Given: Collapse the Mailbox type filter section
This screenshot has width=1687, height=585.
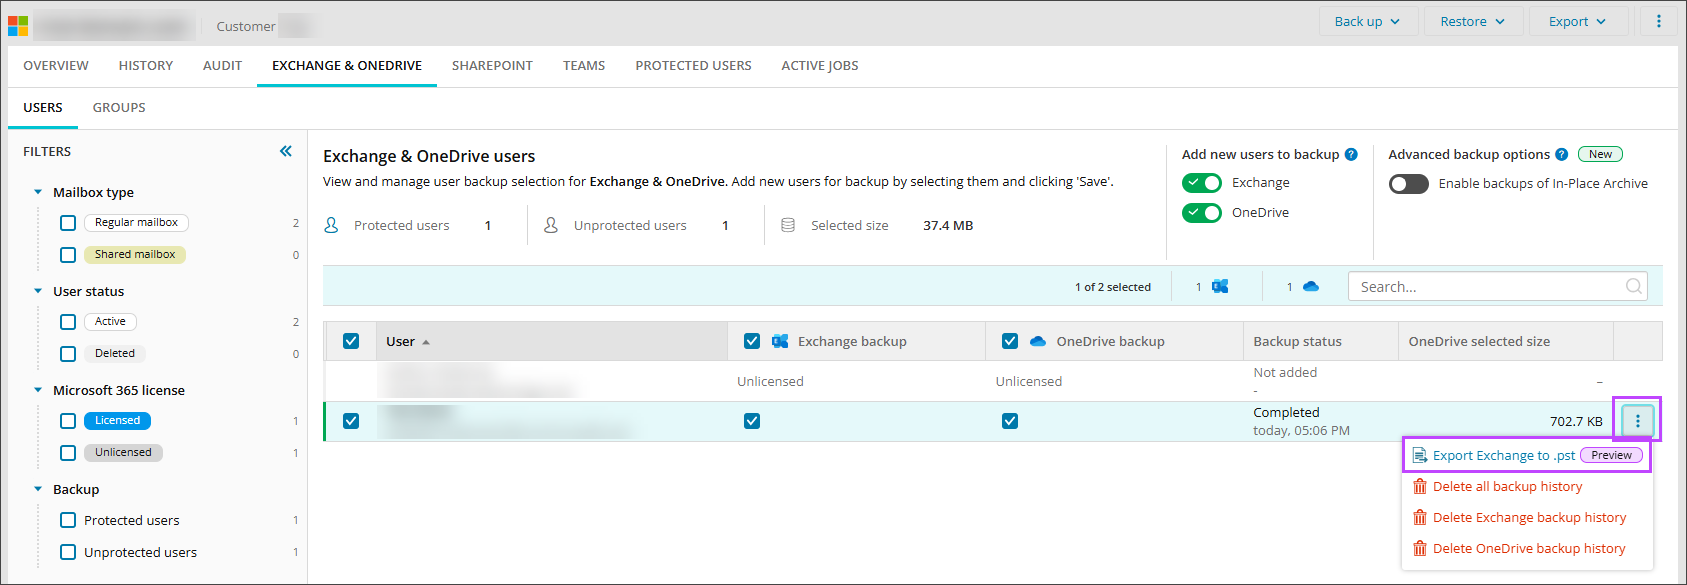Looking at the screenshot, I should point(38,192).
